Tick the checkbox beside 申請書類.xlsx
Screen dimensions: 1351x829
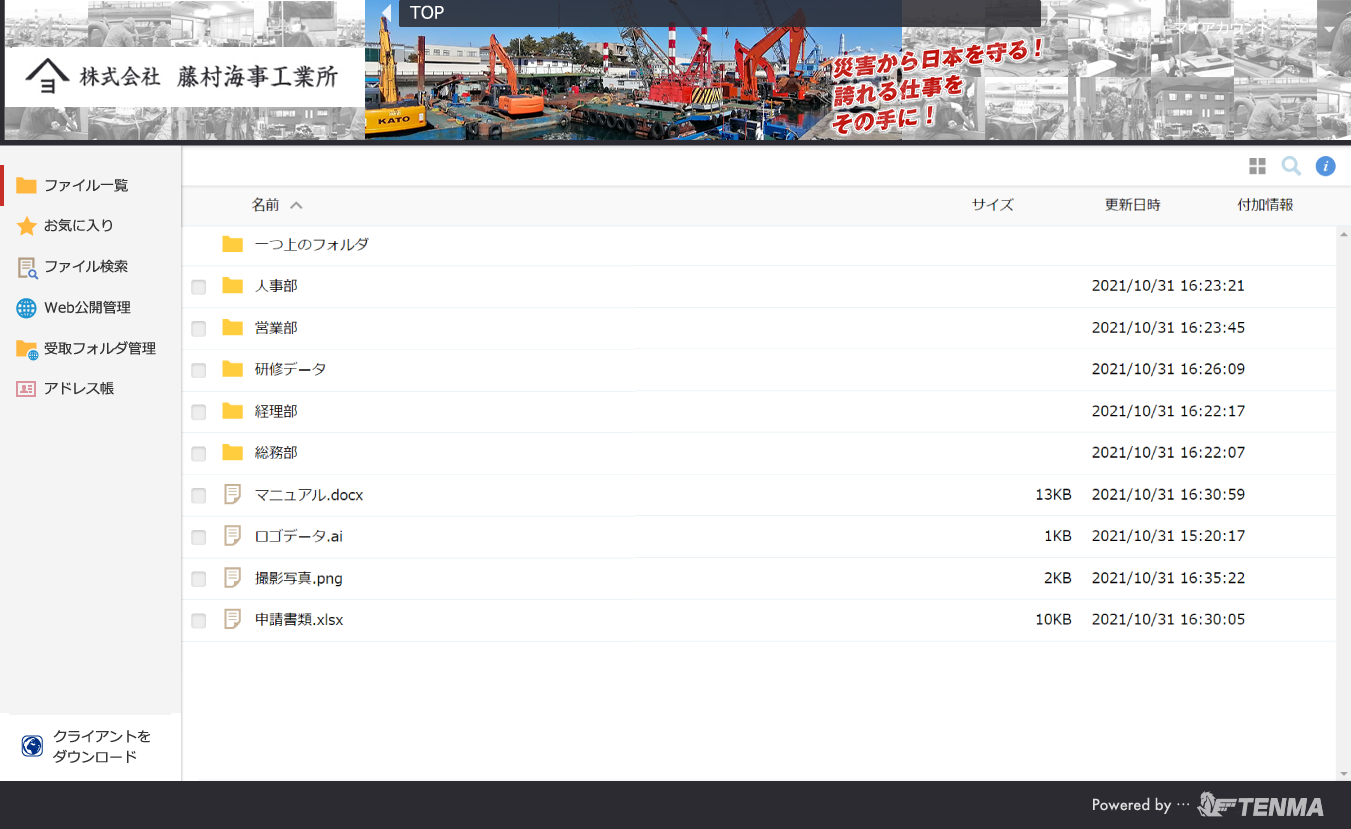point(199,621)
